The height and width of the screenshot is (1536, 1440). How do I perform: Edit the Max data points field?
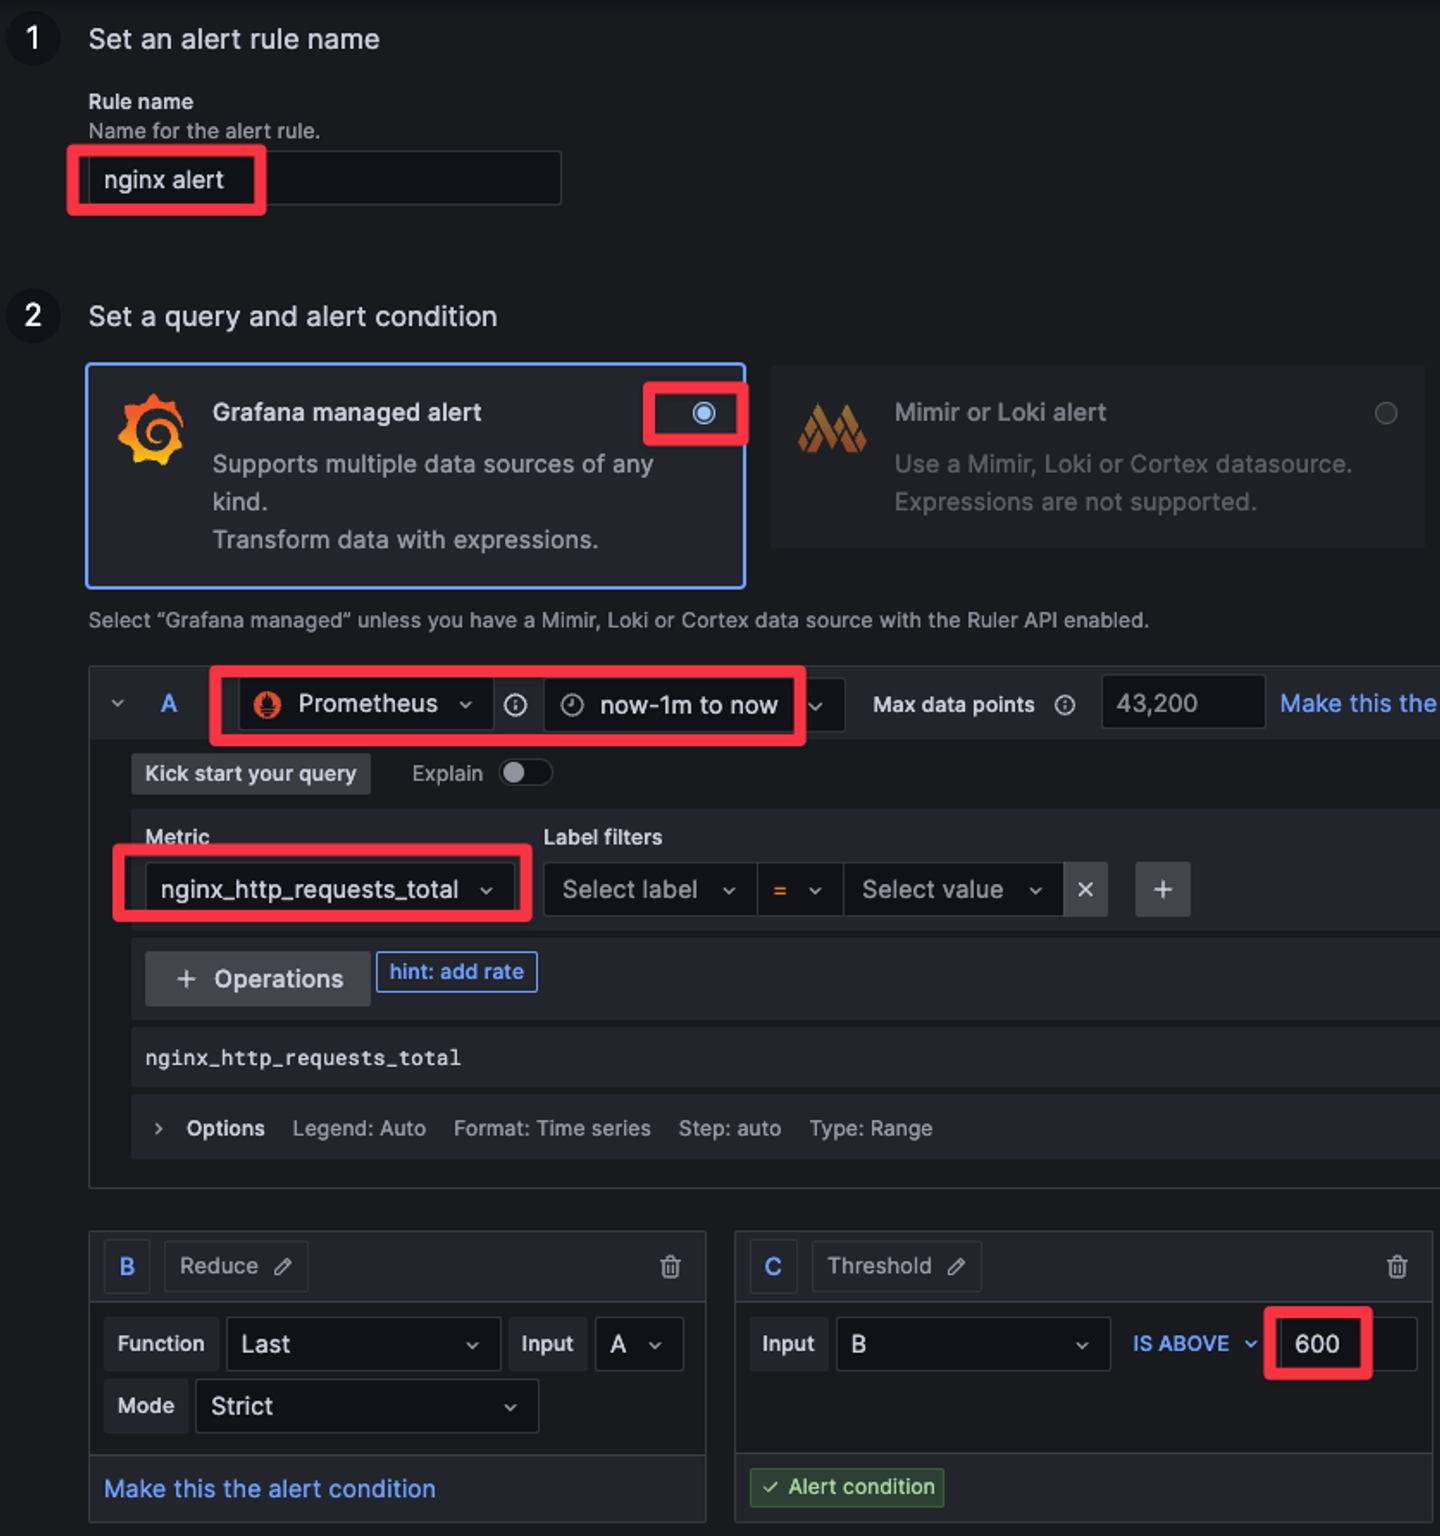click(1183, 703)
